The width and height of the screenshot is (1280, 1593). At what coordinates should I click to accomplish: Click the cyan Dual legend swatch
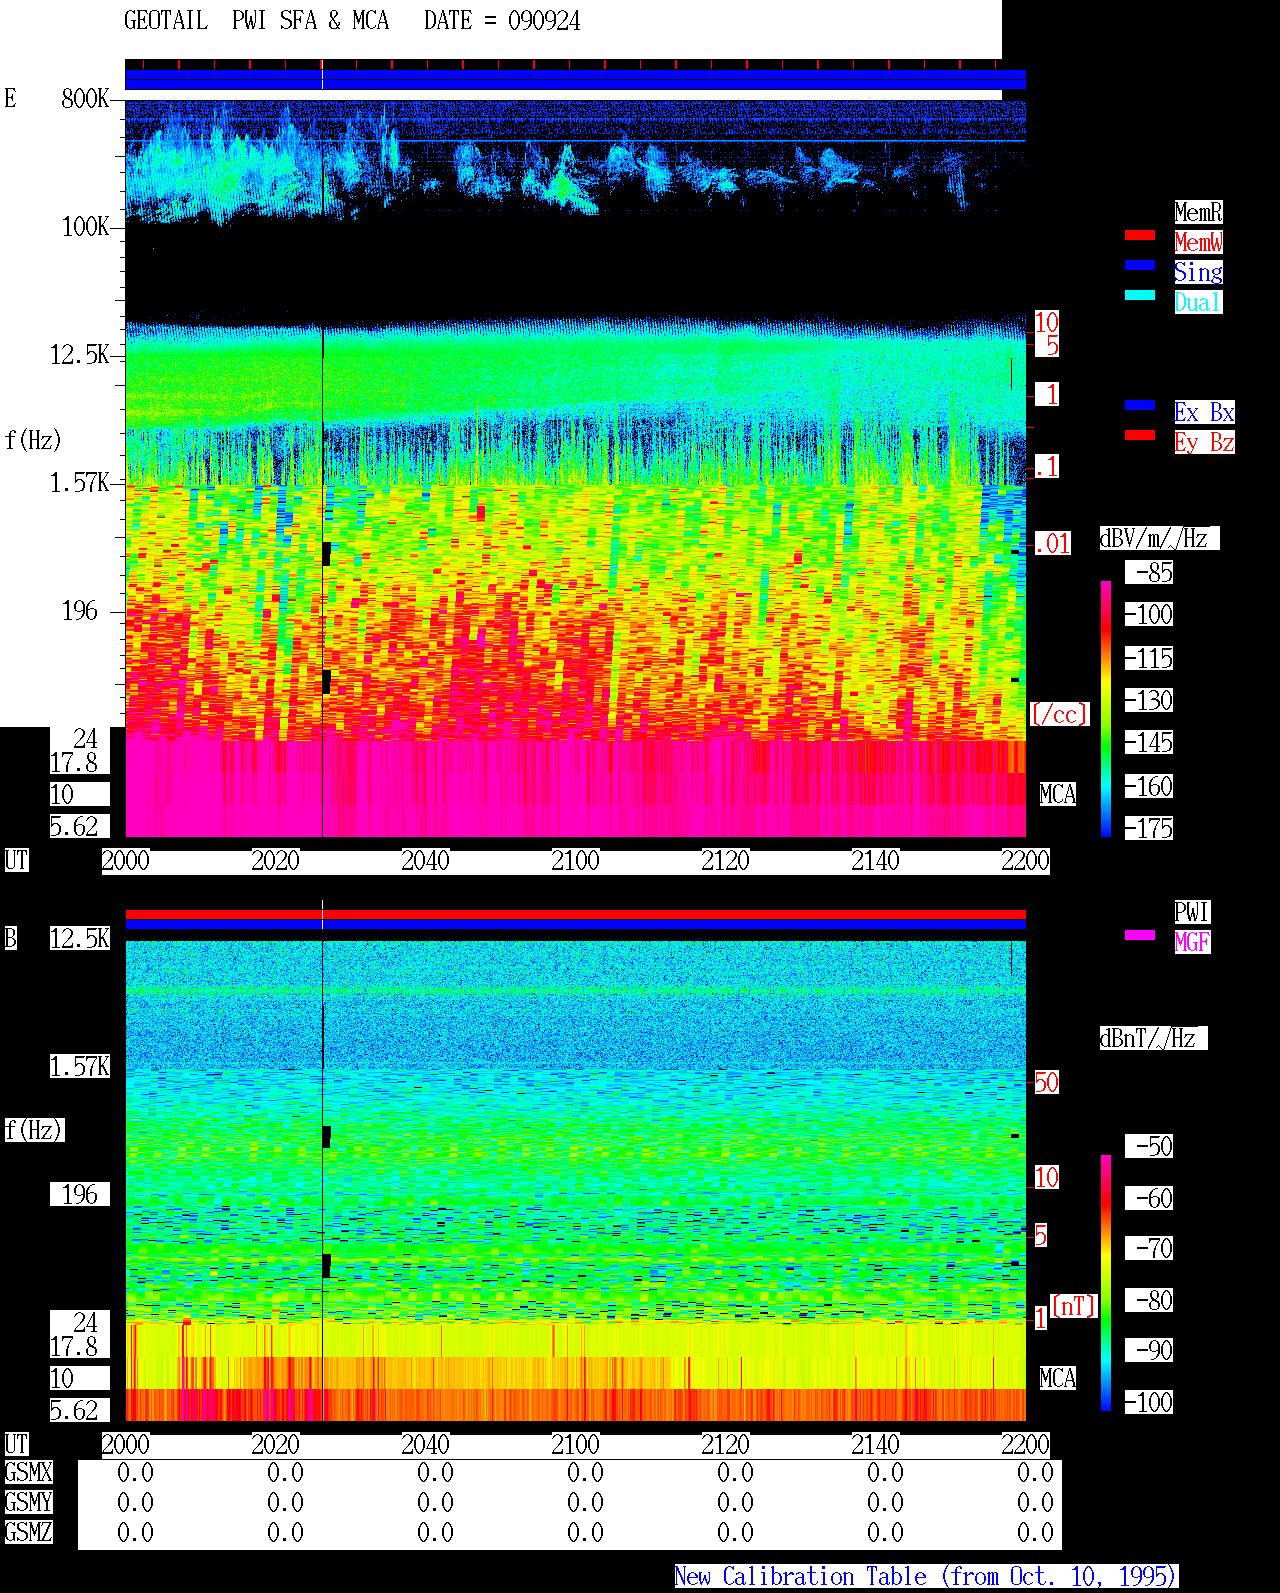(1140, 295)
